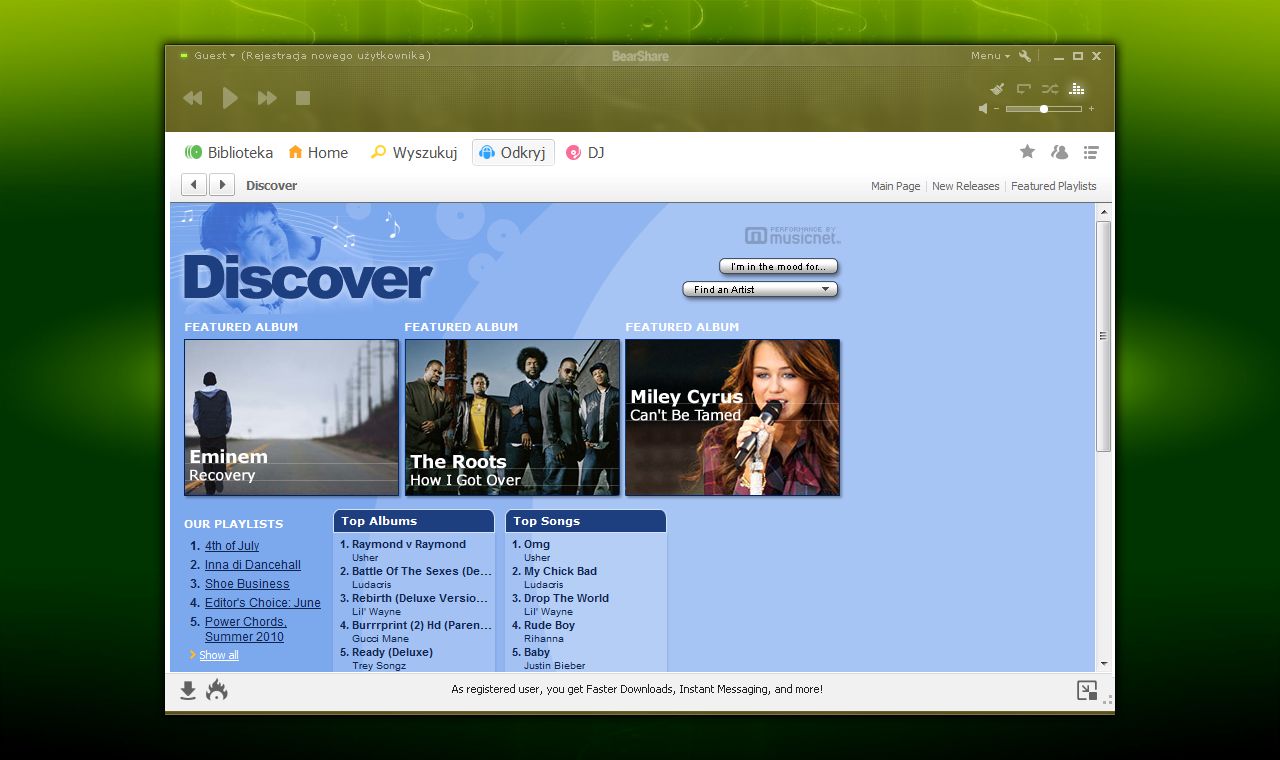The image size is (1280, 760).
Task: Click the favorites star icon
Action: (1027, 152)
